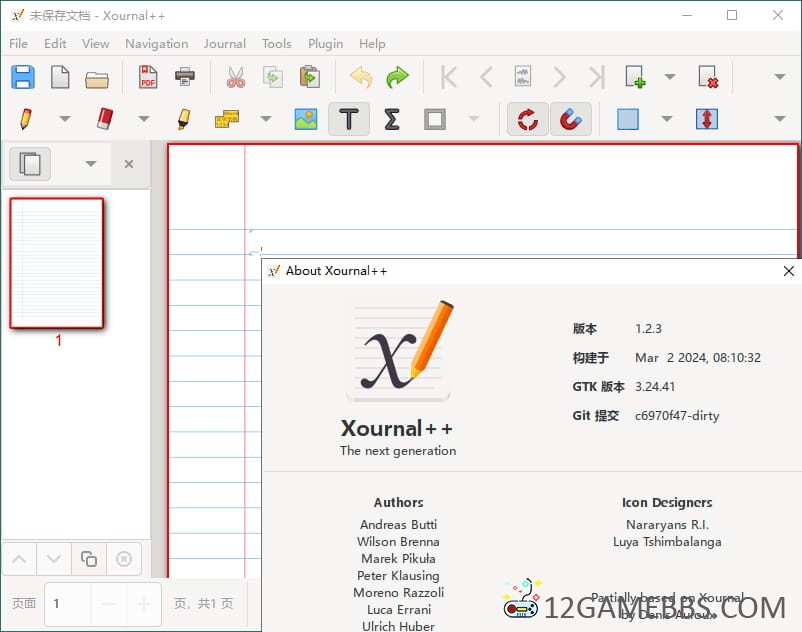Select the Pen tool
The height and width of the screenshot is (632, 802).
point(26,119)
